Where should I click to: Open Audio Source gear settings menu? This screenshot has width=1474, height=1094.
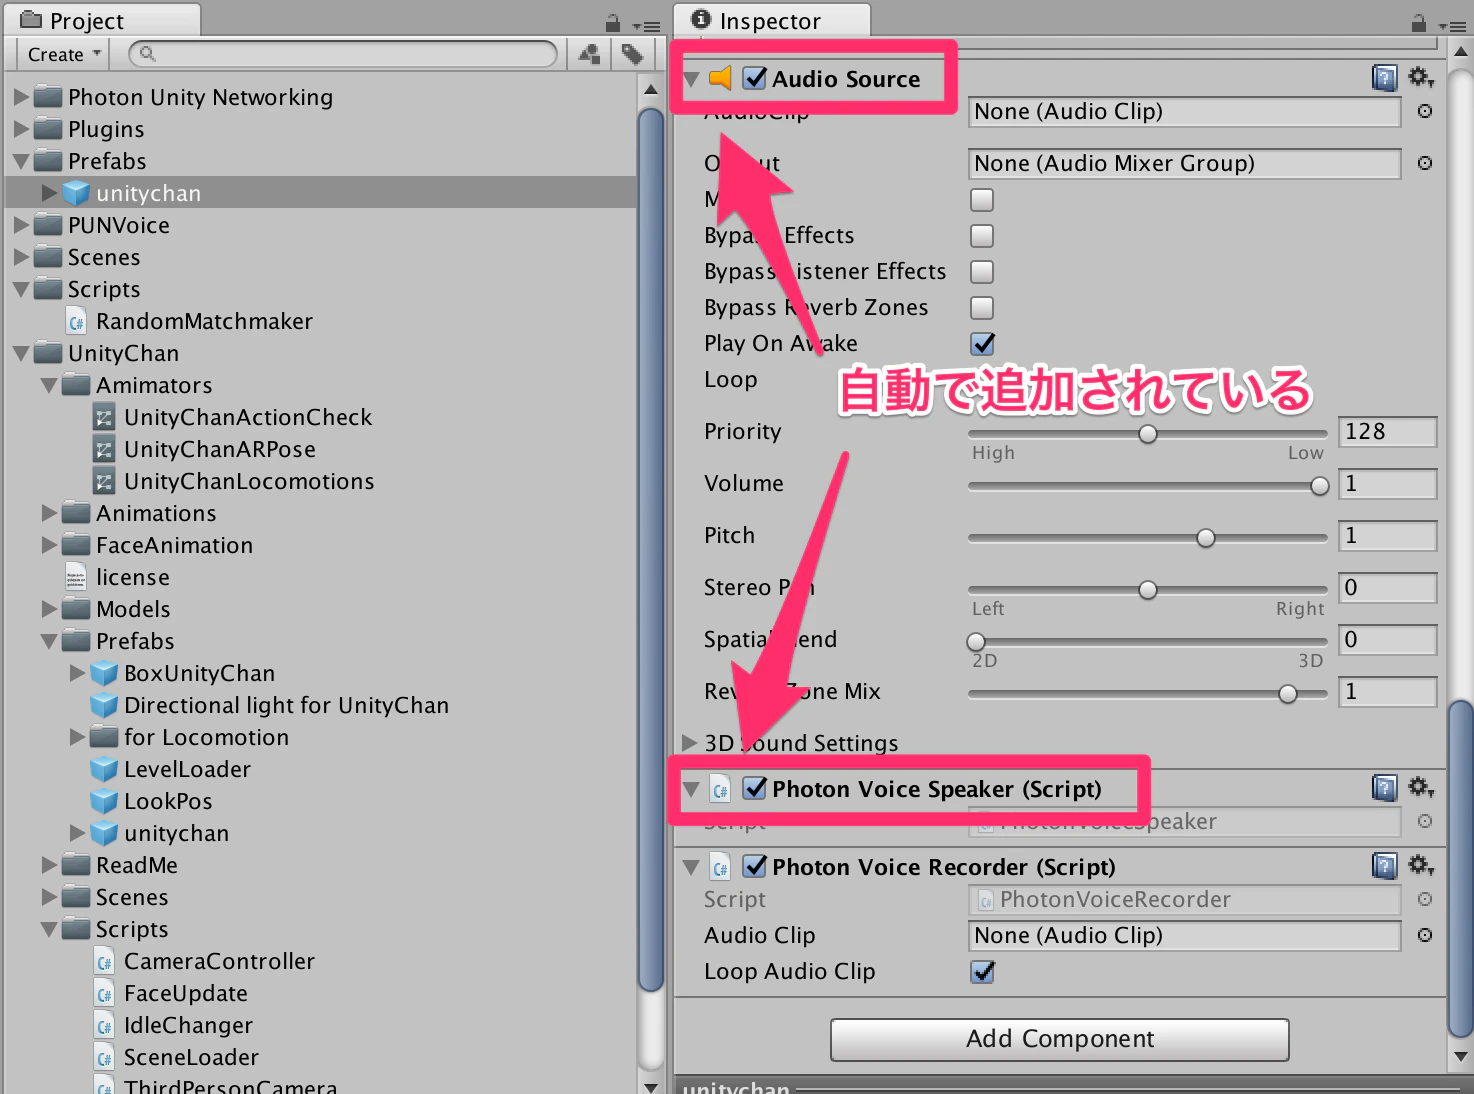tap(1421, 77)
